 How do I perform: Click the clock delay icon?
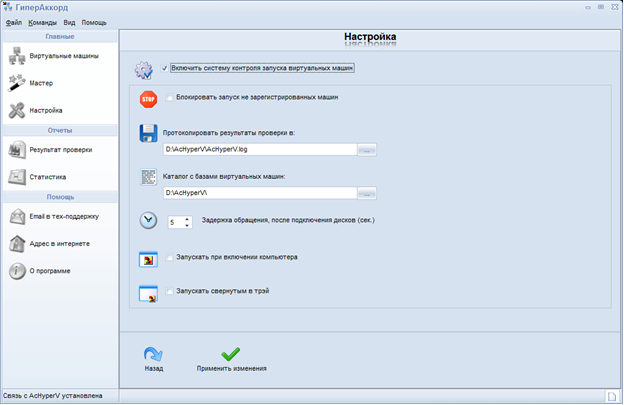click(148, 221)
